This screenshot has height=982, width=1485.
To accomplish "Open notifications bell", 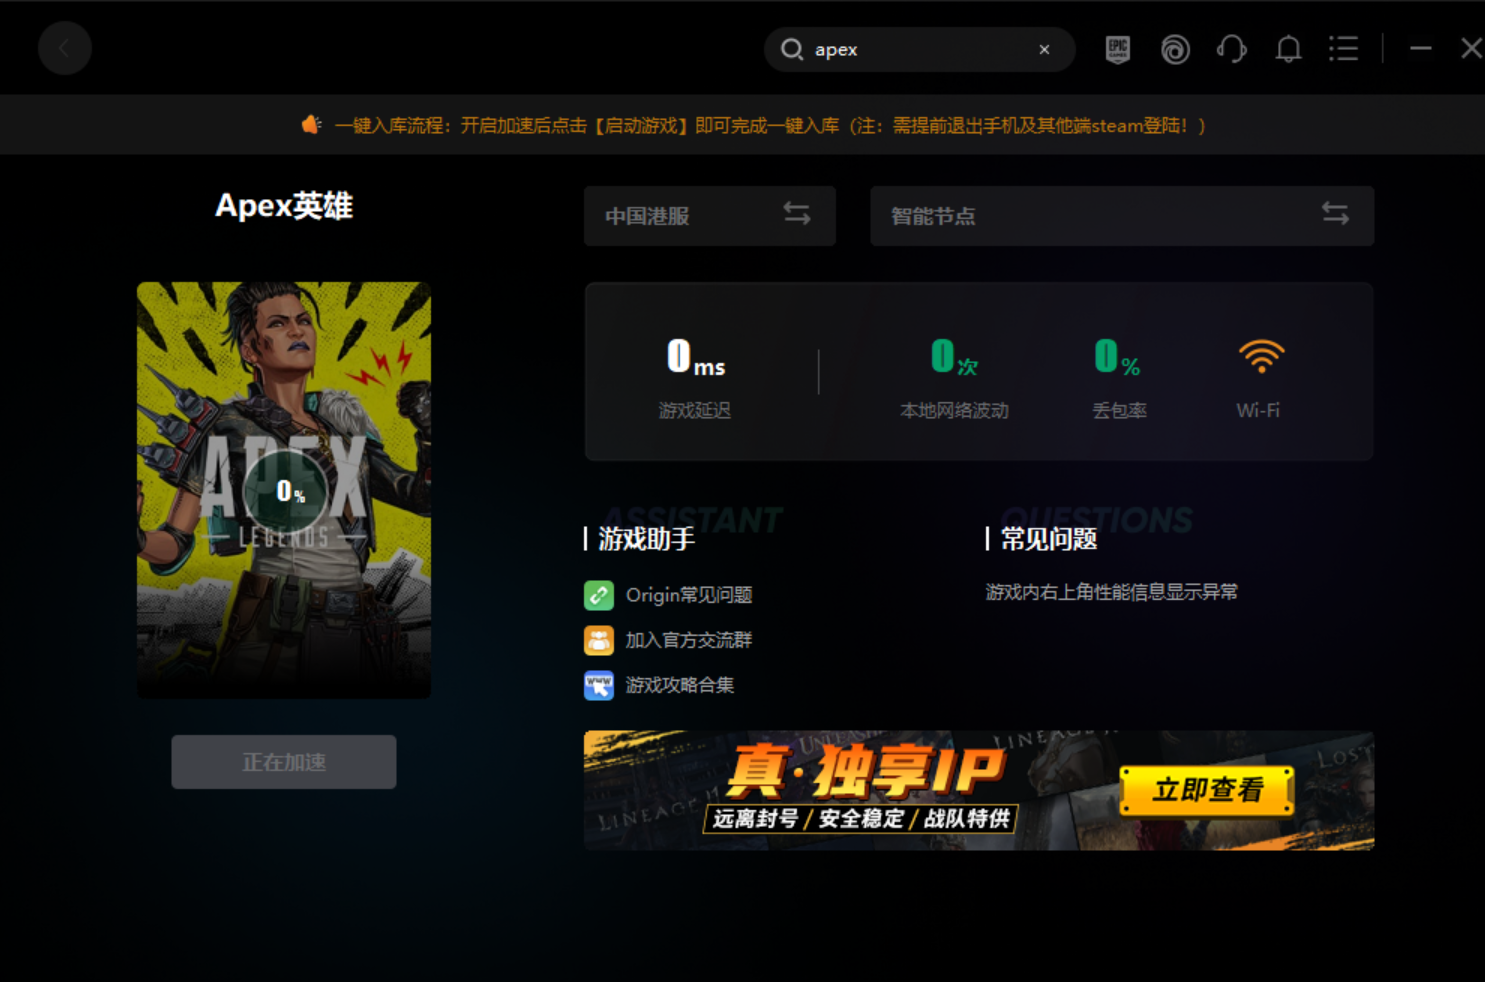I will pos(1289,49).
